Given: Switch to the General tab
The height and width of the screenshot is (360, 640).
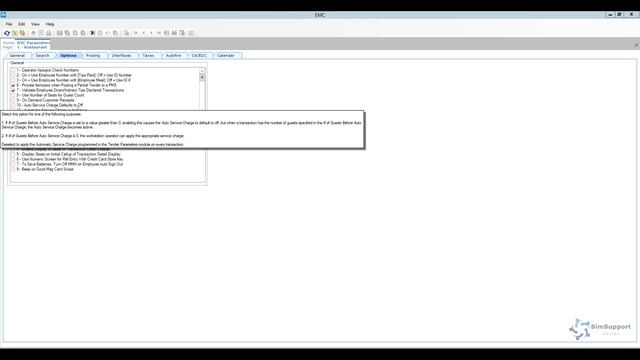Looking at the screenshot, I should (17, 56).
